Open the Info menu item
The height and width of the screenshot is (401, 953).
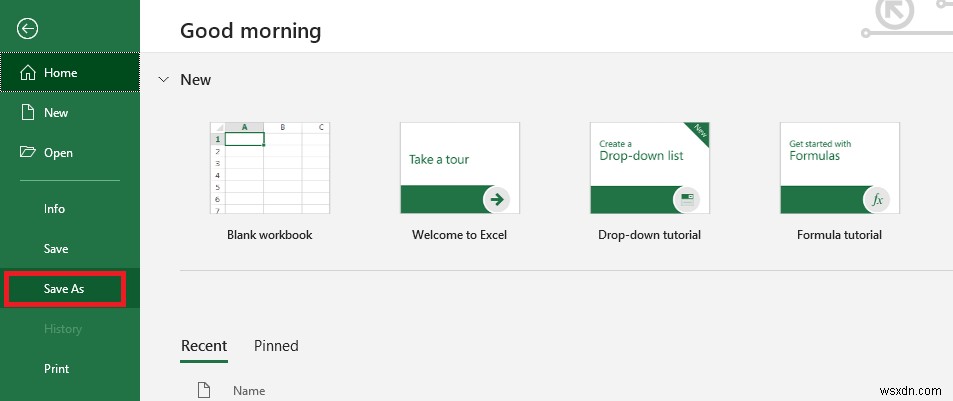(x=54, y=209)
